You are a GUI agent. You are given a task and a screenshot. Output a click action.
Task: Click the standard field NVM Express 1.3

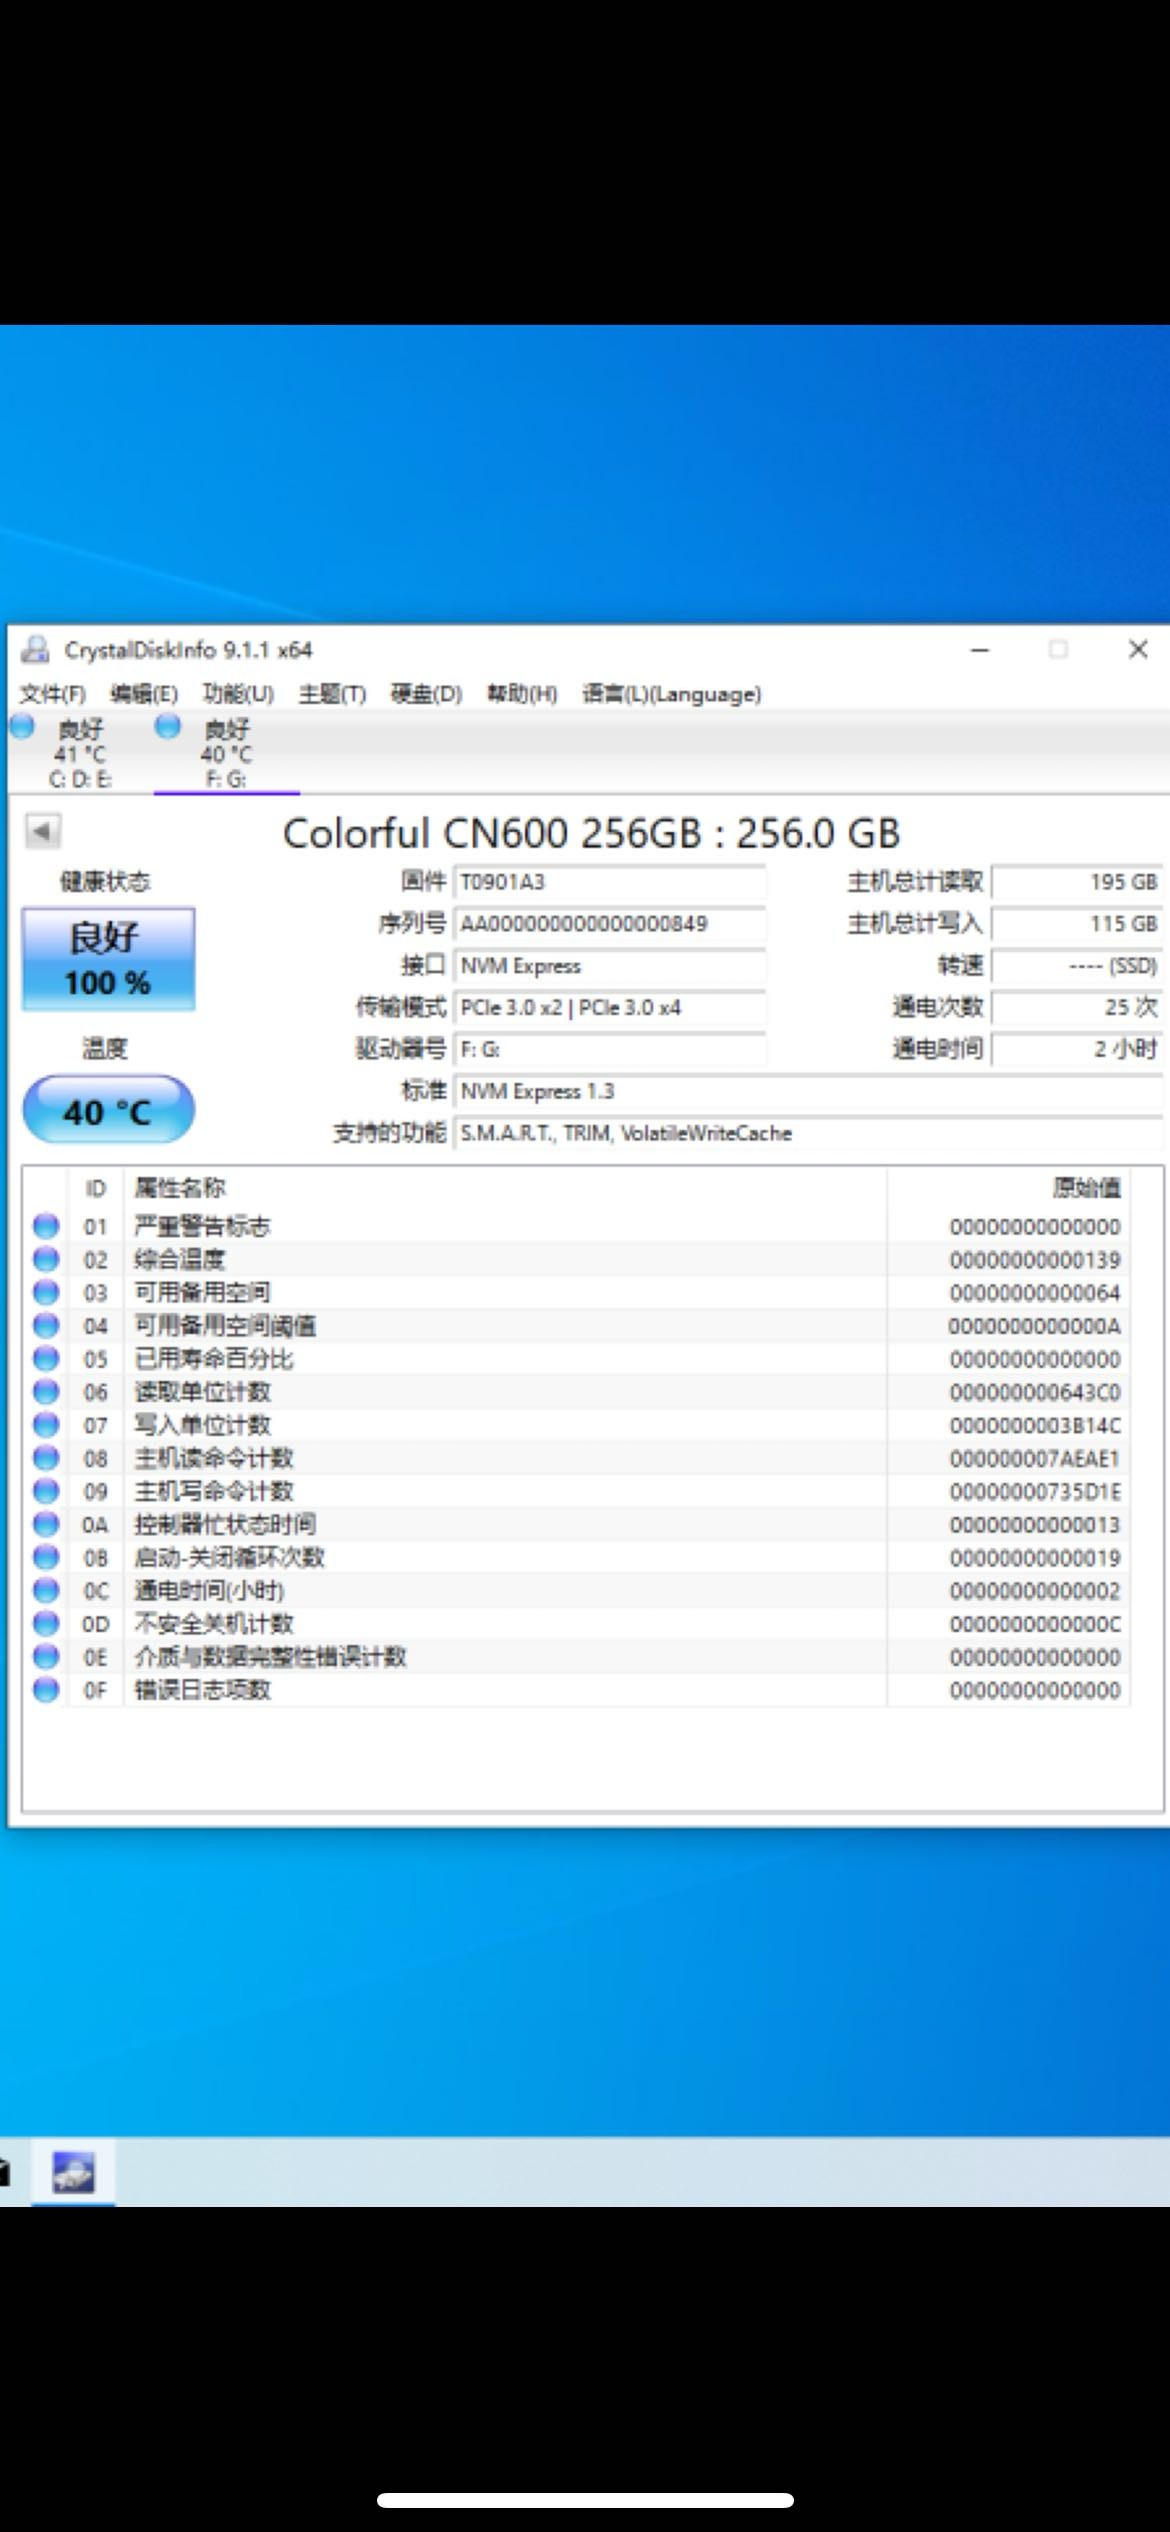[x=809, y=1092]
